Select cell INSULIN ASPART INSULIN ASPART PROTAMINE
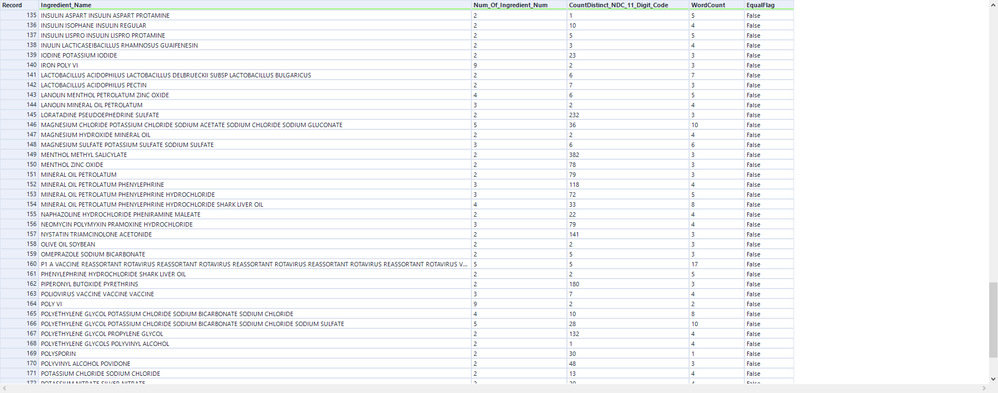Screen dimensions: 998x393 pyautogui.click(x=255, y=15)
